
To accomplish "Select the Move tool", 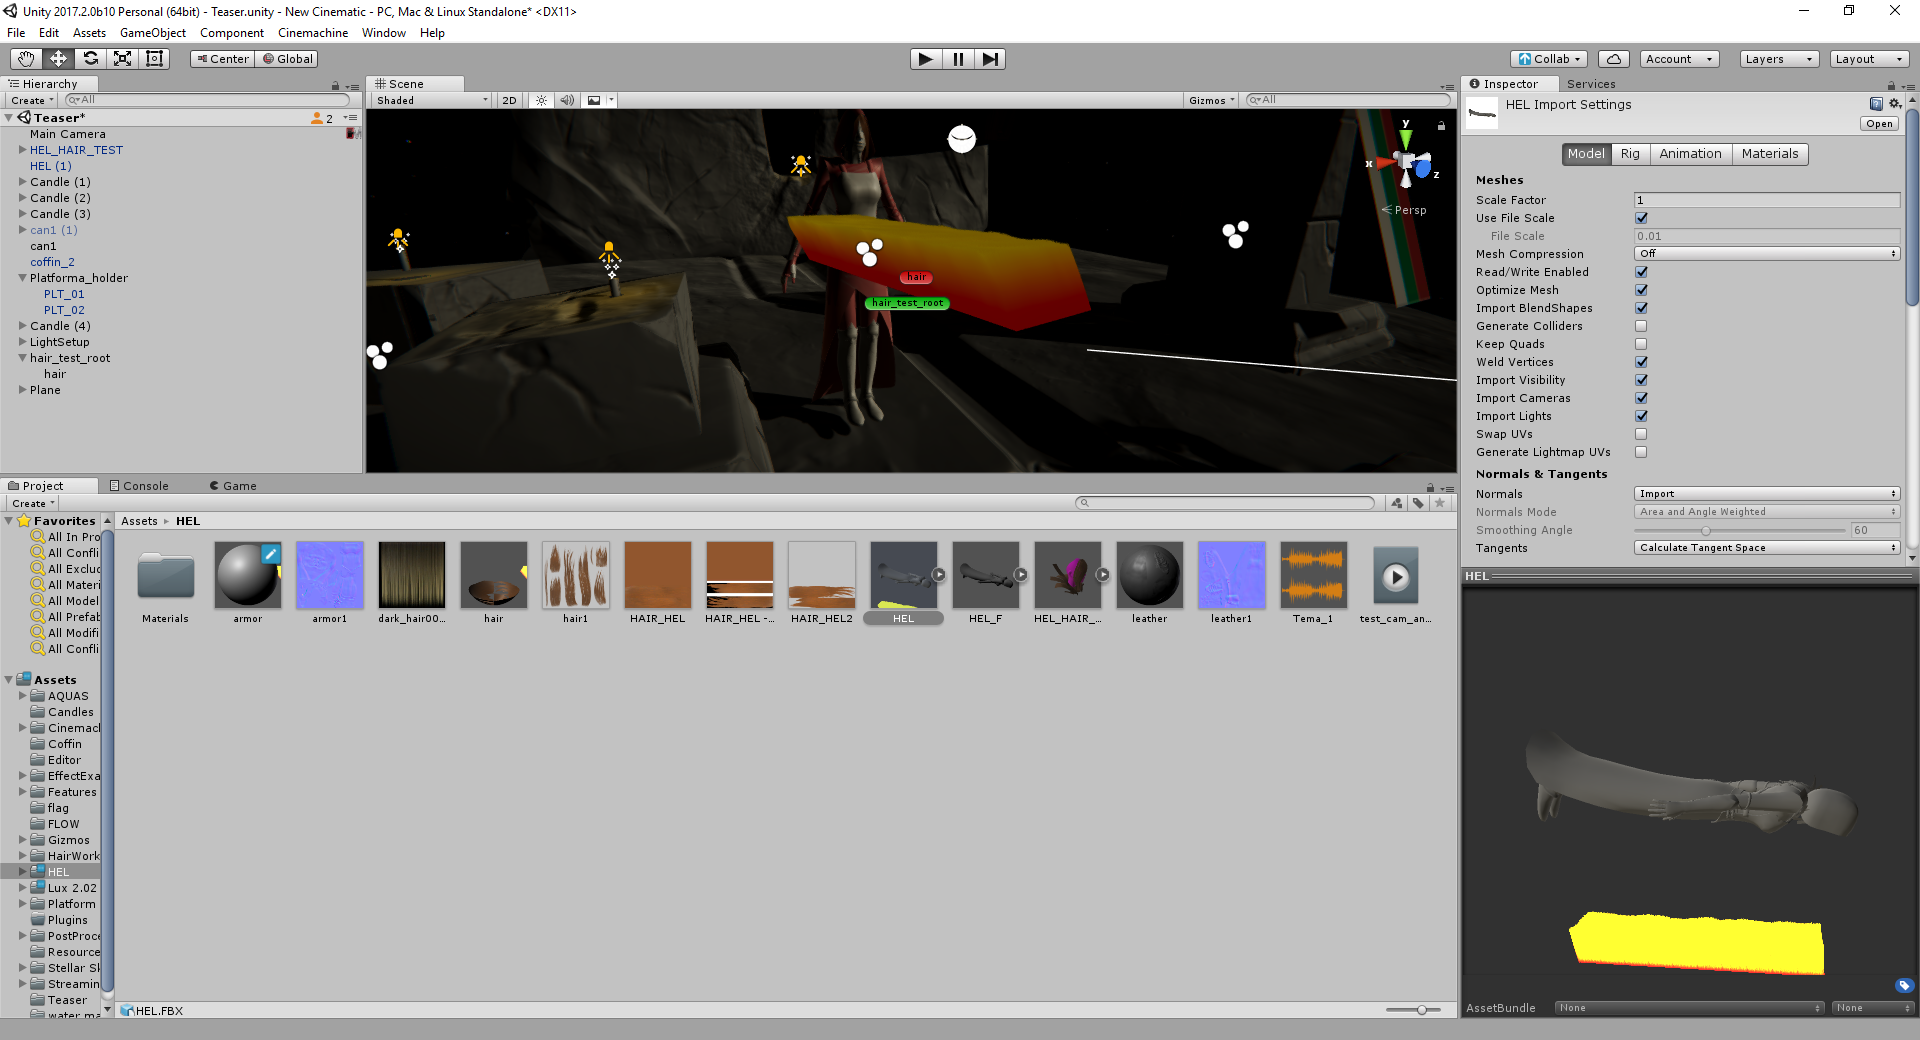I will pyautogui.click(x=58, y=59).
